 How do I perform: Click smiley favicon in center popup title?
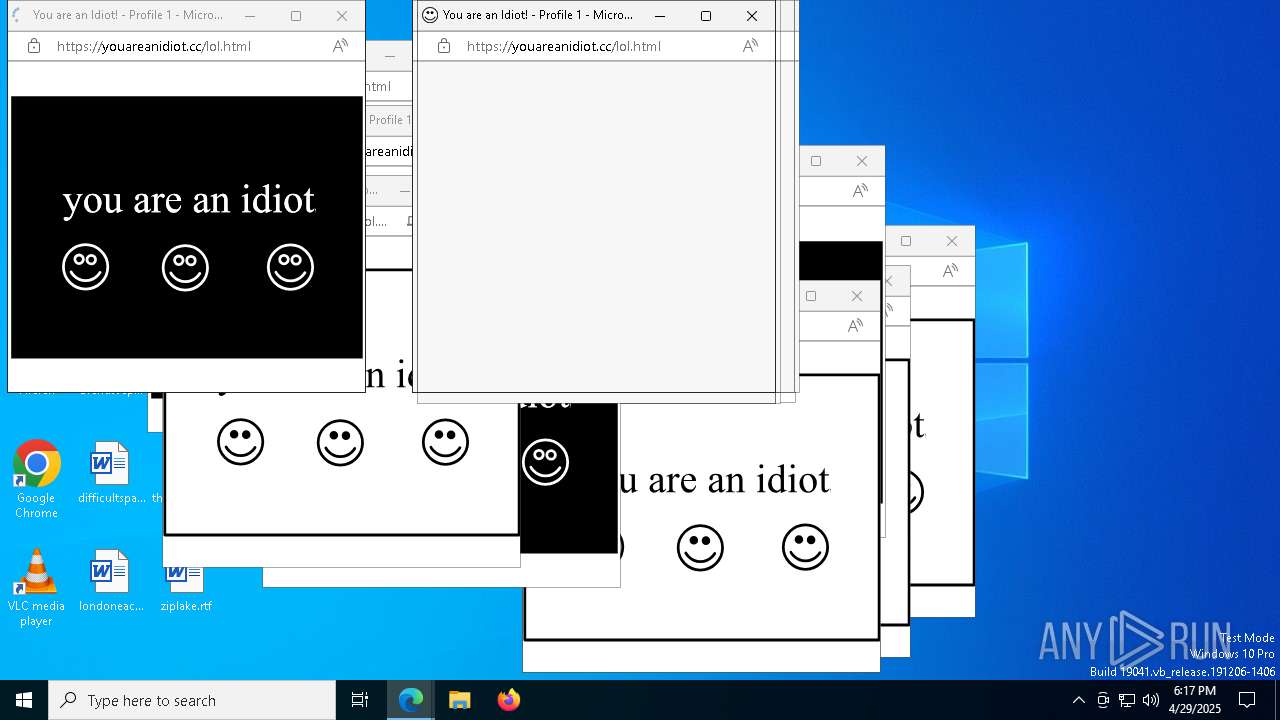[430, 15]
